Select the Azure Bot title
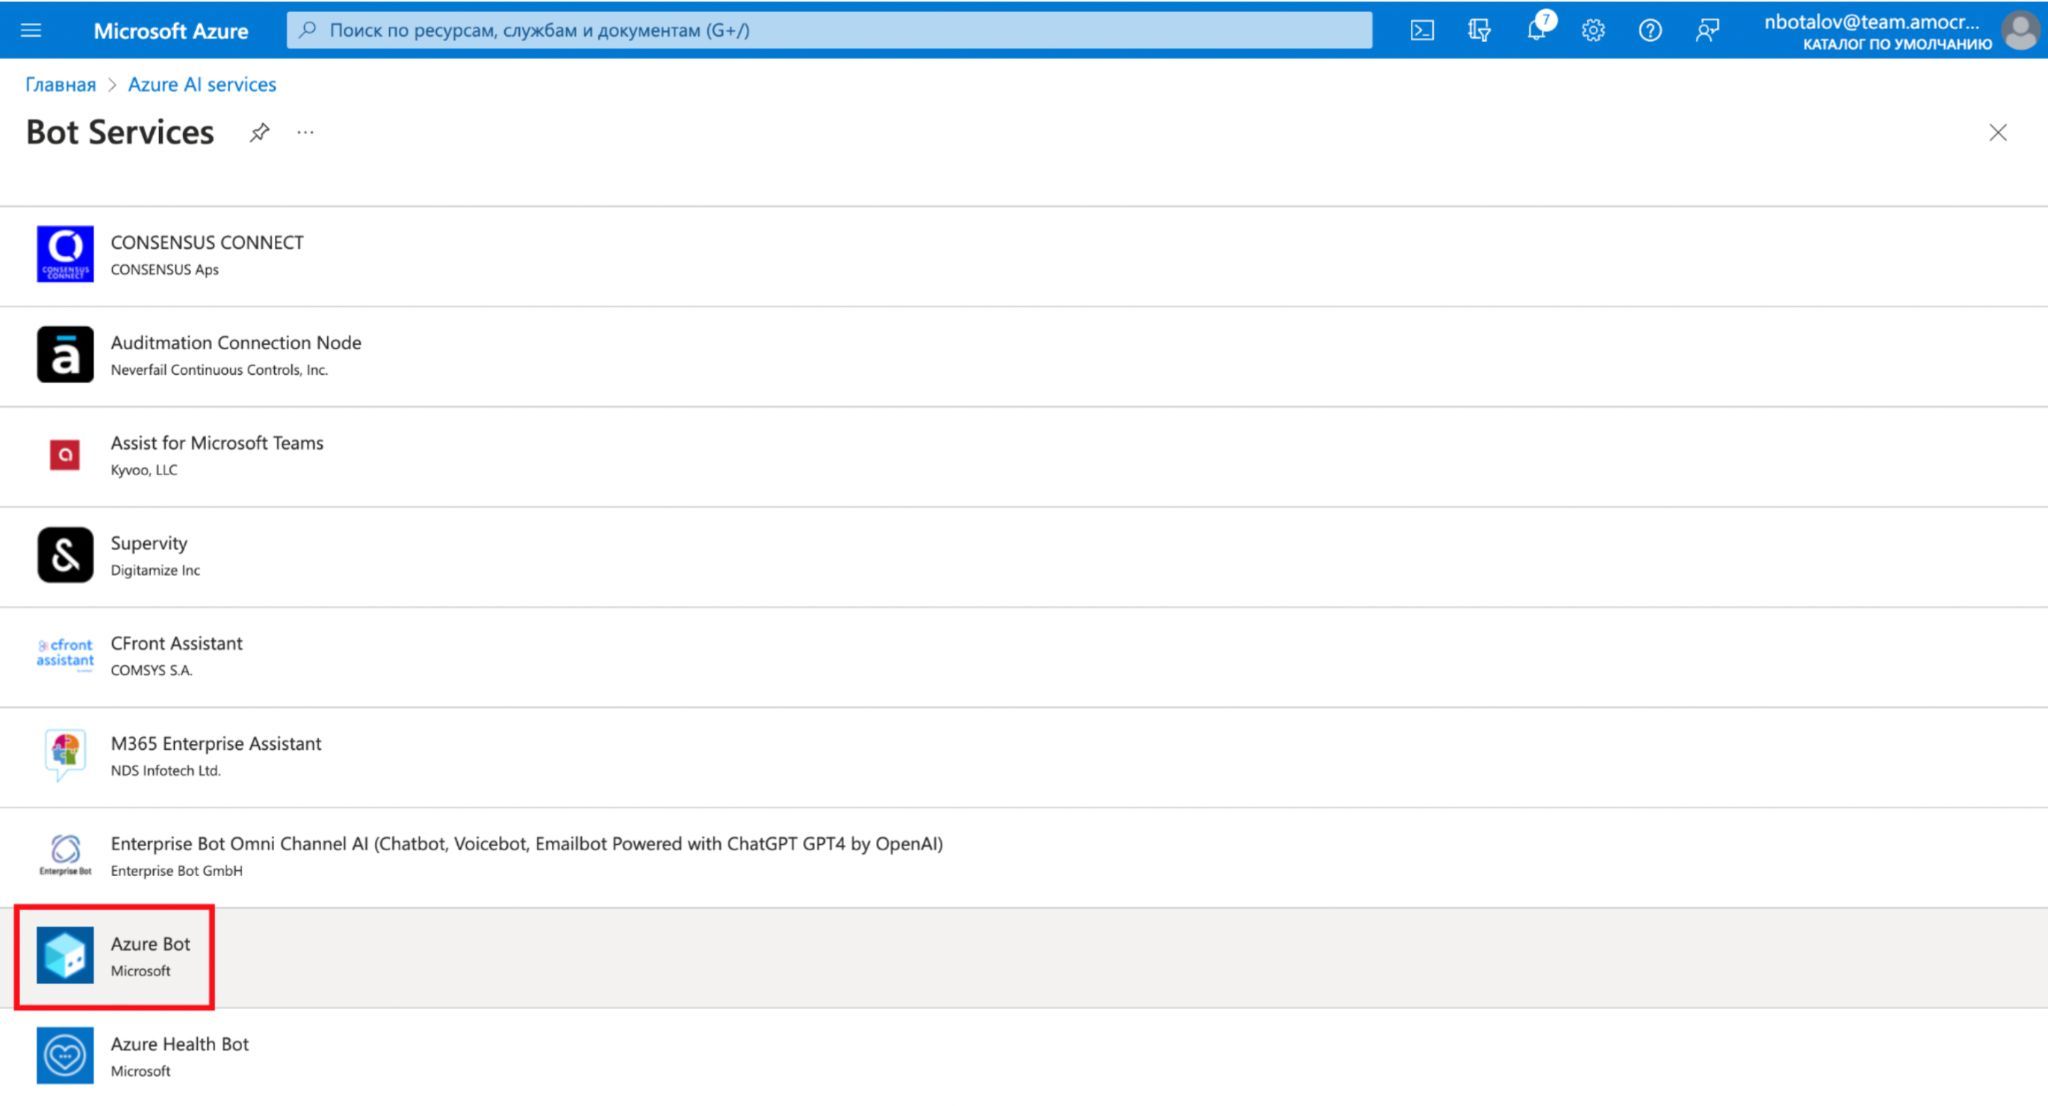 click(x=150, y=943)
